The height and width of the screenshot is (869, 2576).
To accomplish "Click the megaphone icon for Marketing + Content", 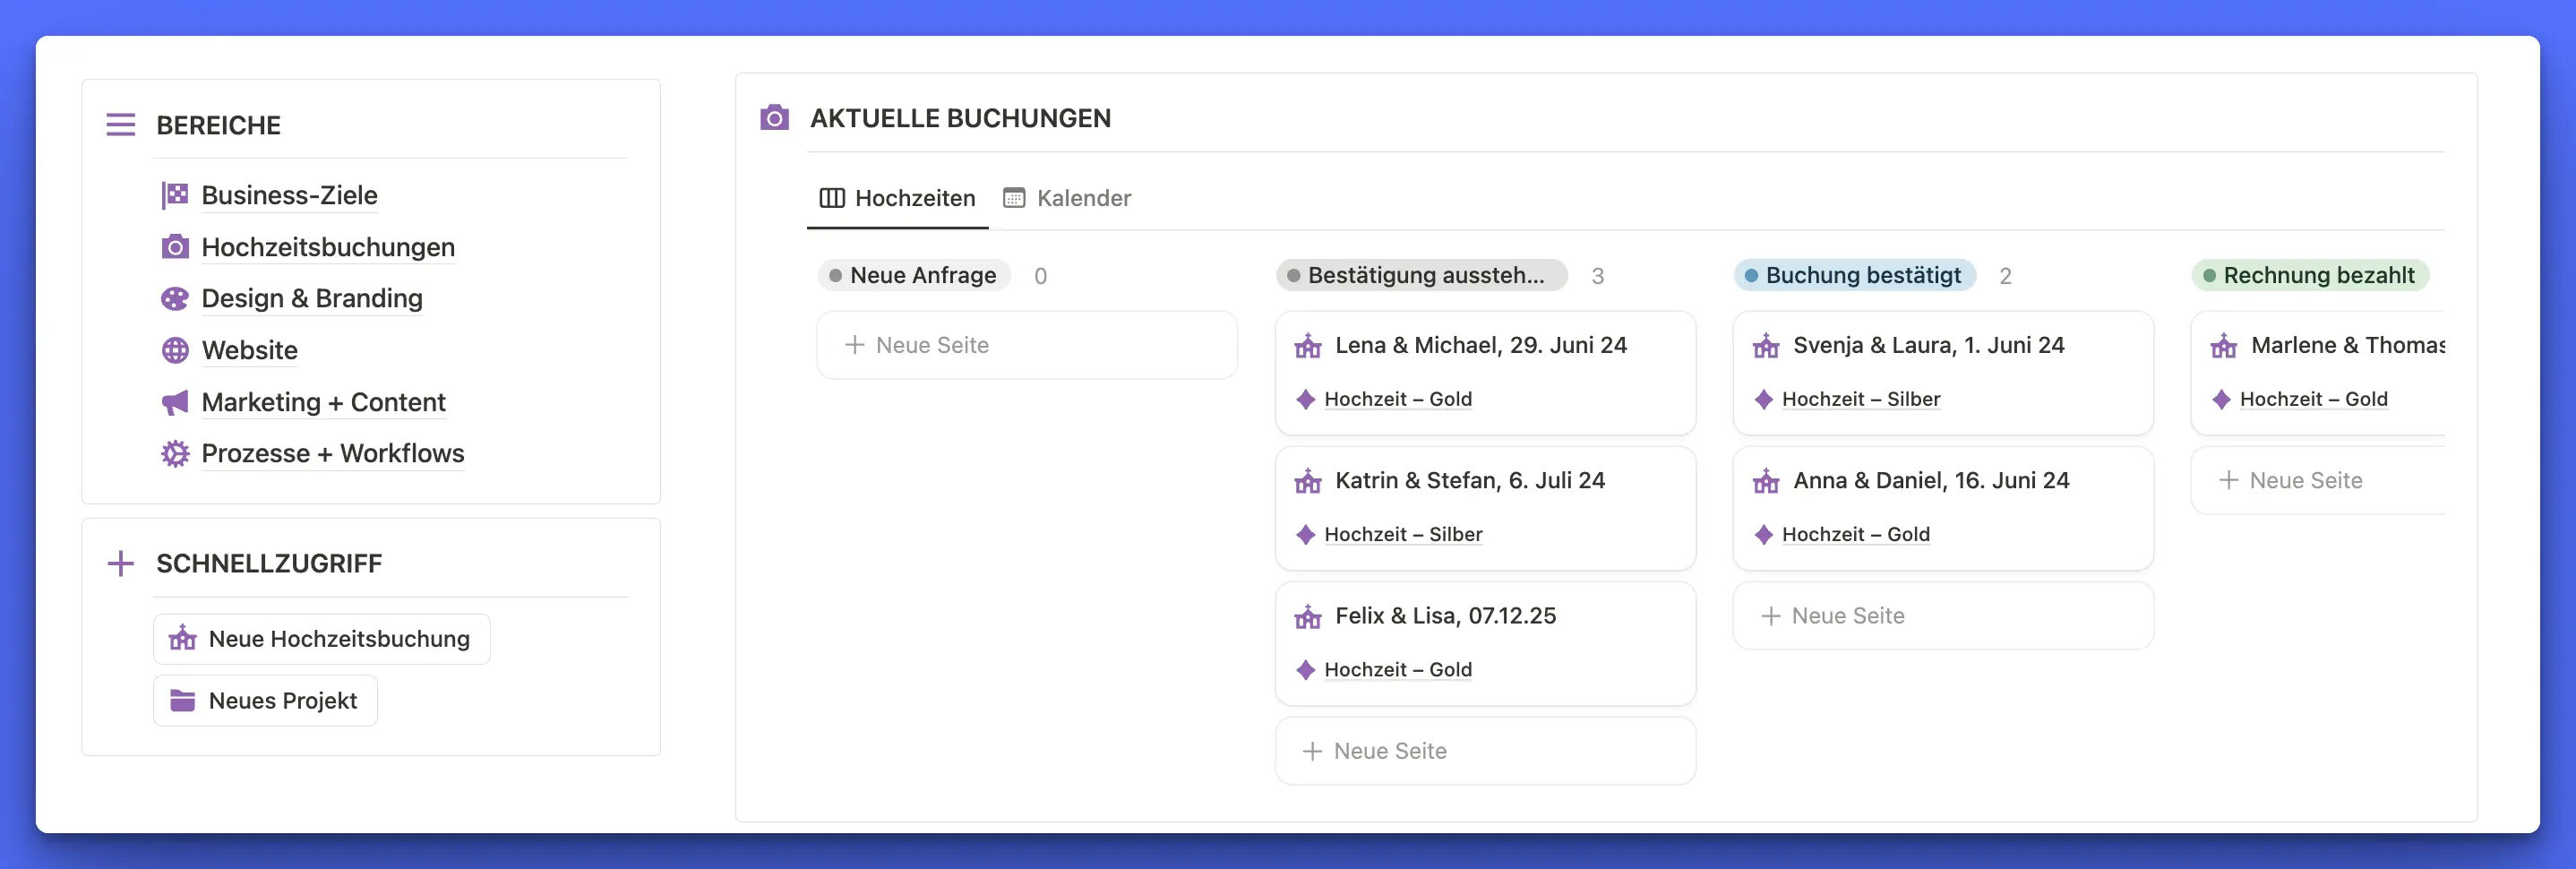I will 175,402.
